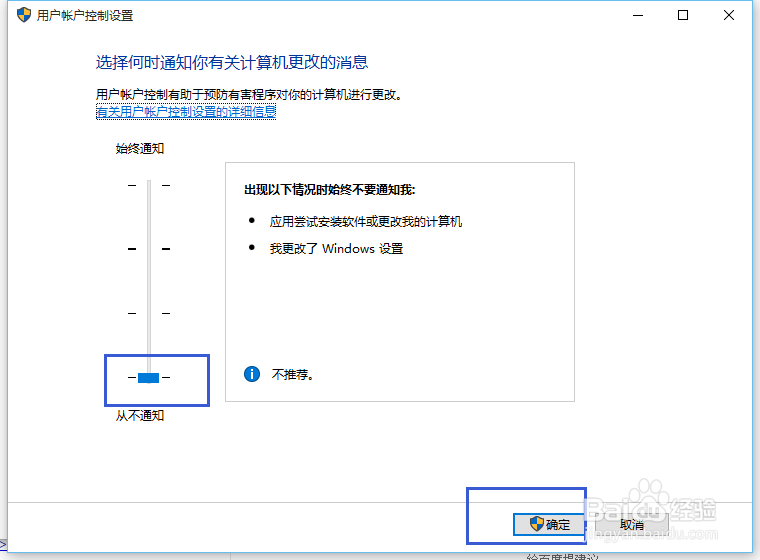Click window title 用户帐户控制设置

click(x=85, y=16)
